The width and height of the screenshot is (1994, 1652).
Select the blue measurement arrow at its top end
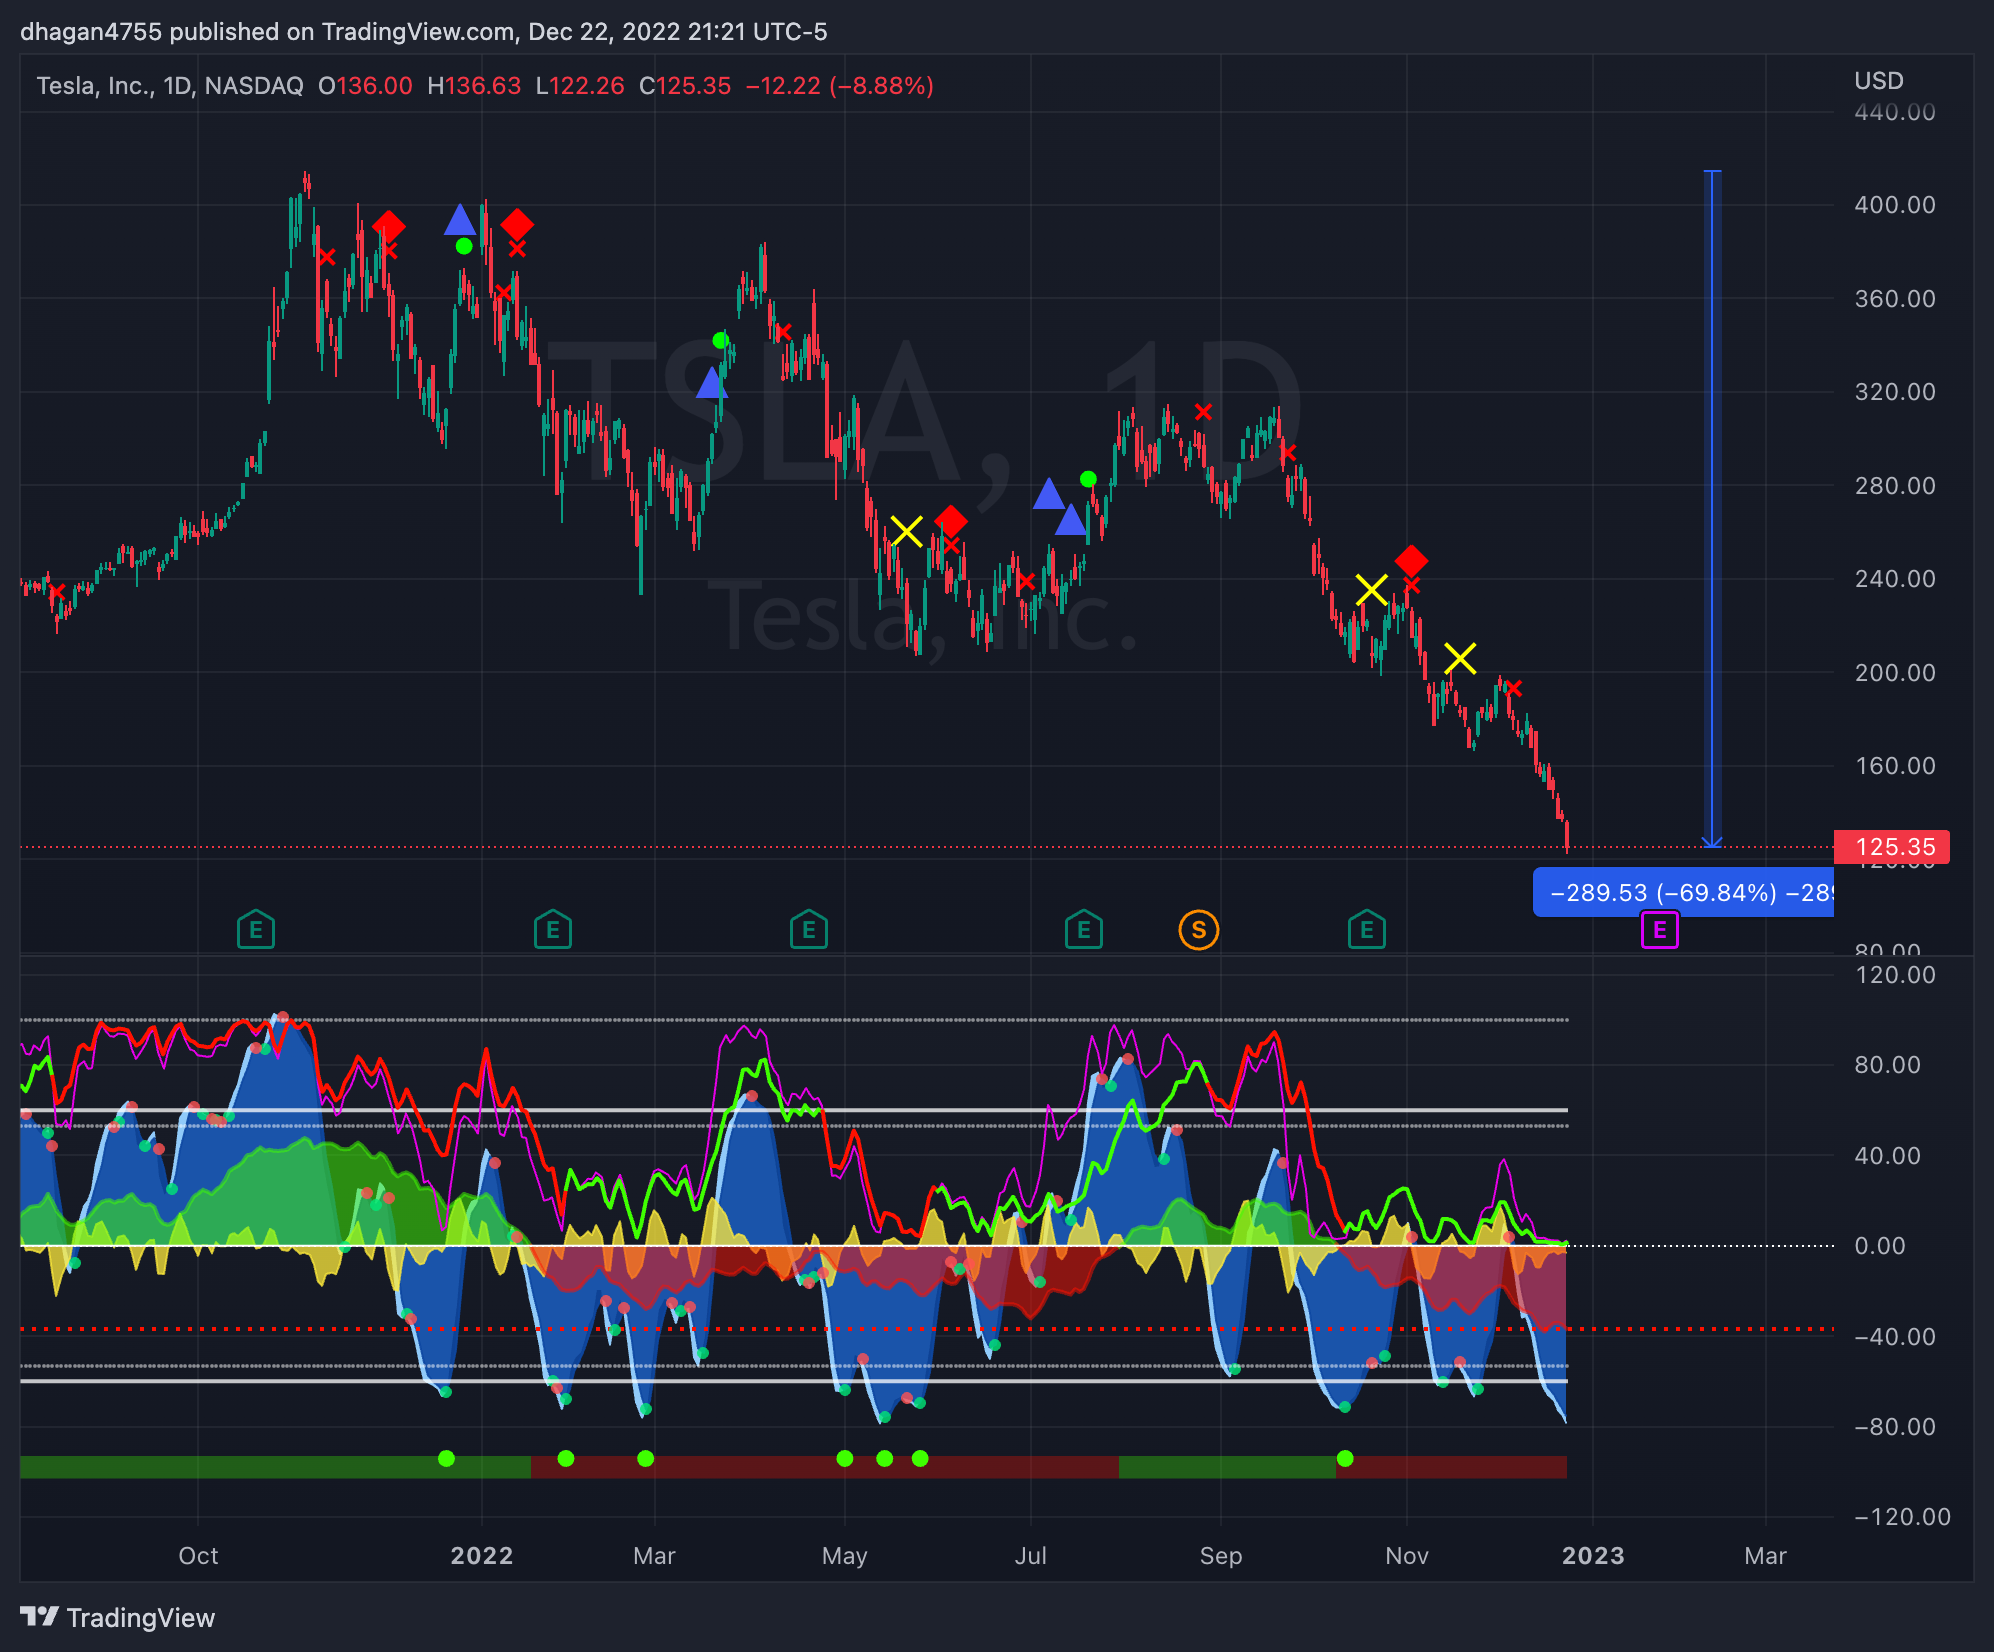(x=1712, y=172)
